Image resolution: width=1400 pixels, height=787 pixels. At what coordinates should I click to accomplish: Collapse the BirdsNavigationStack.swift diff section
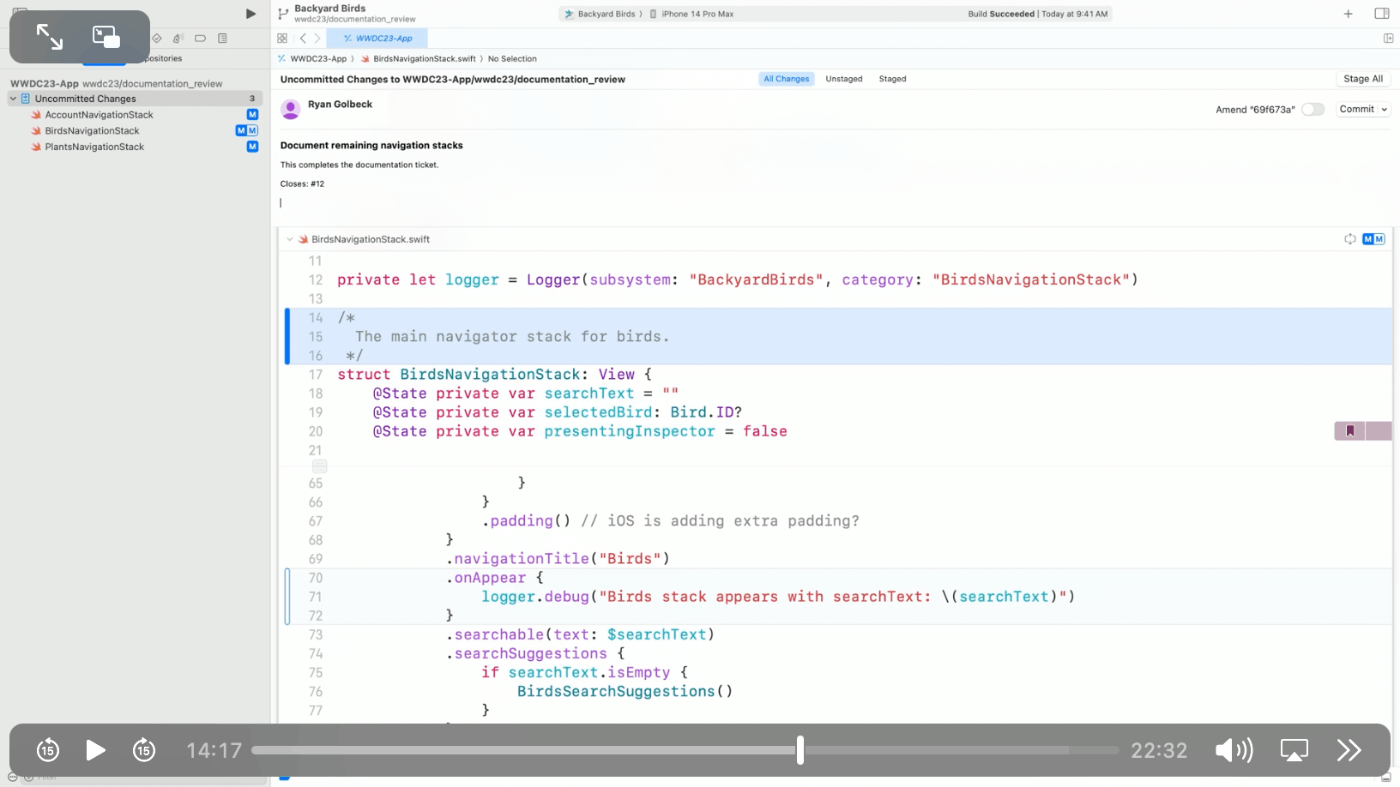click(x=290, y=240)
